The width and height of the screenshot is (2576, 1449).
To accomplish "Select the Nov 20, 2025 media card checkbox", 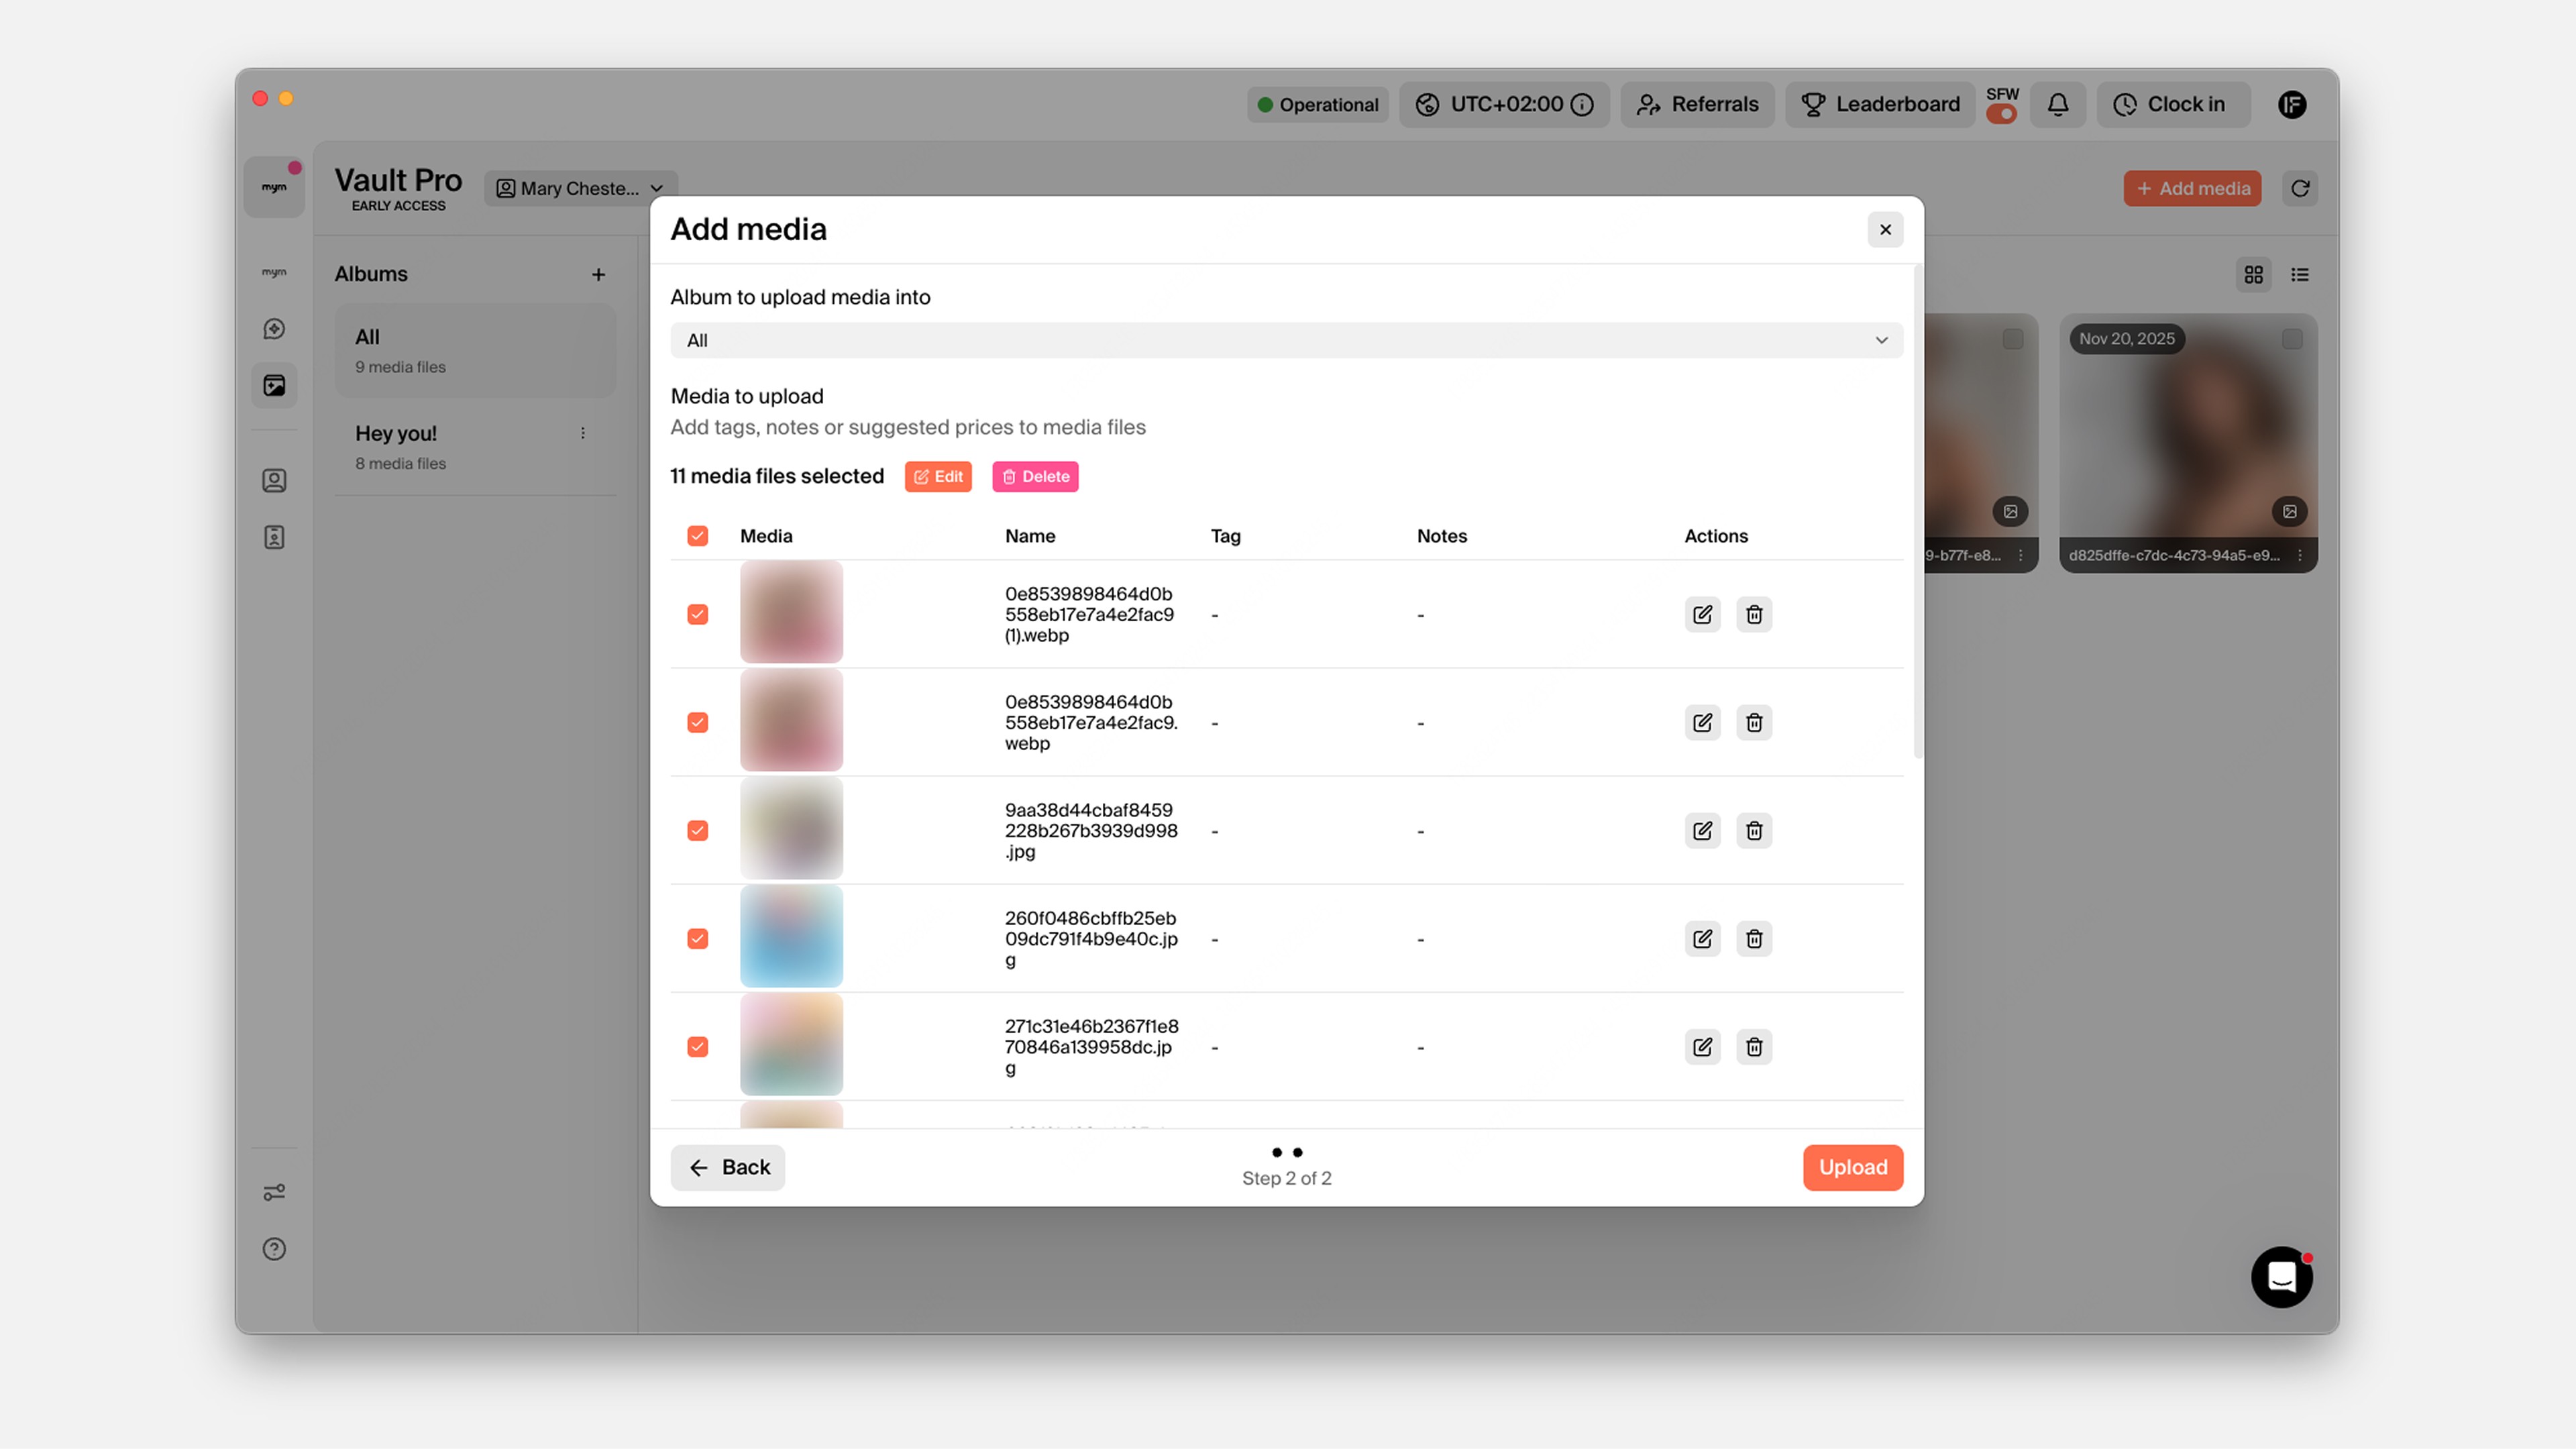I will click(x=2292, y=339).
